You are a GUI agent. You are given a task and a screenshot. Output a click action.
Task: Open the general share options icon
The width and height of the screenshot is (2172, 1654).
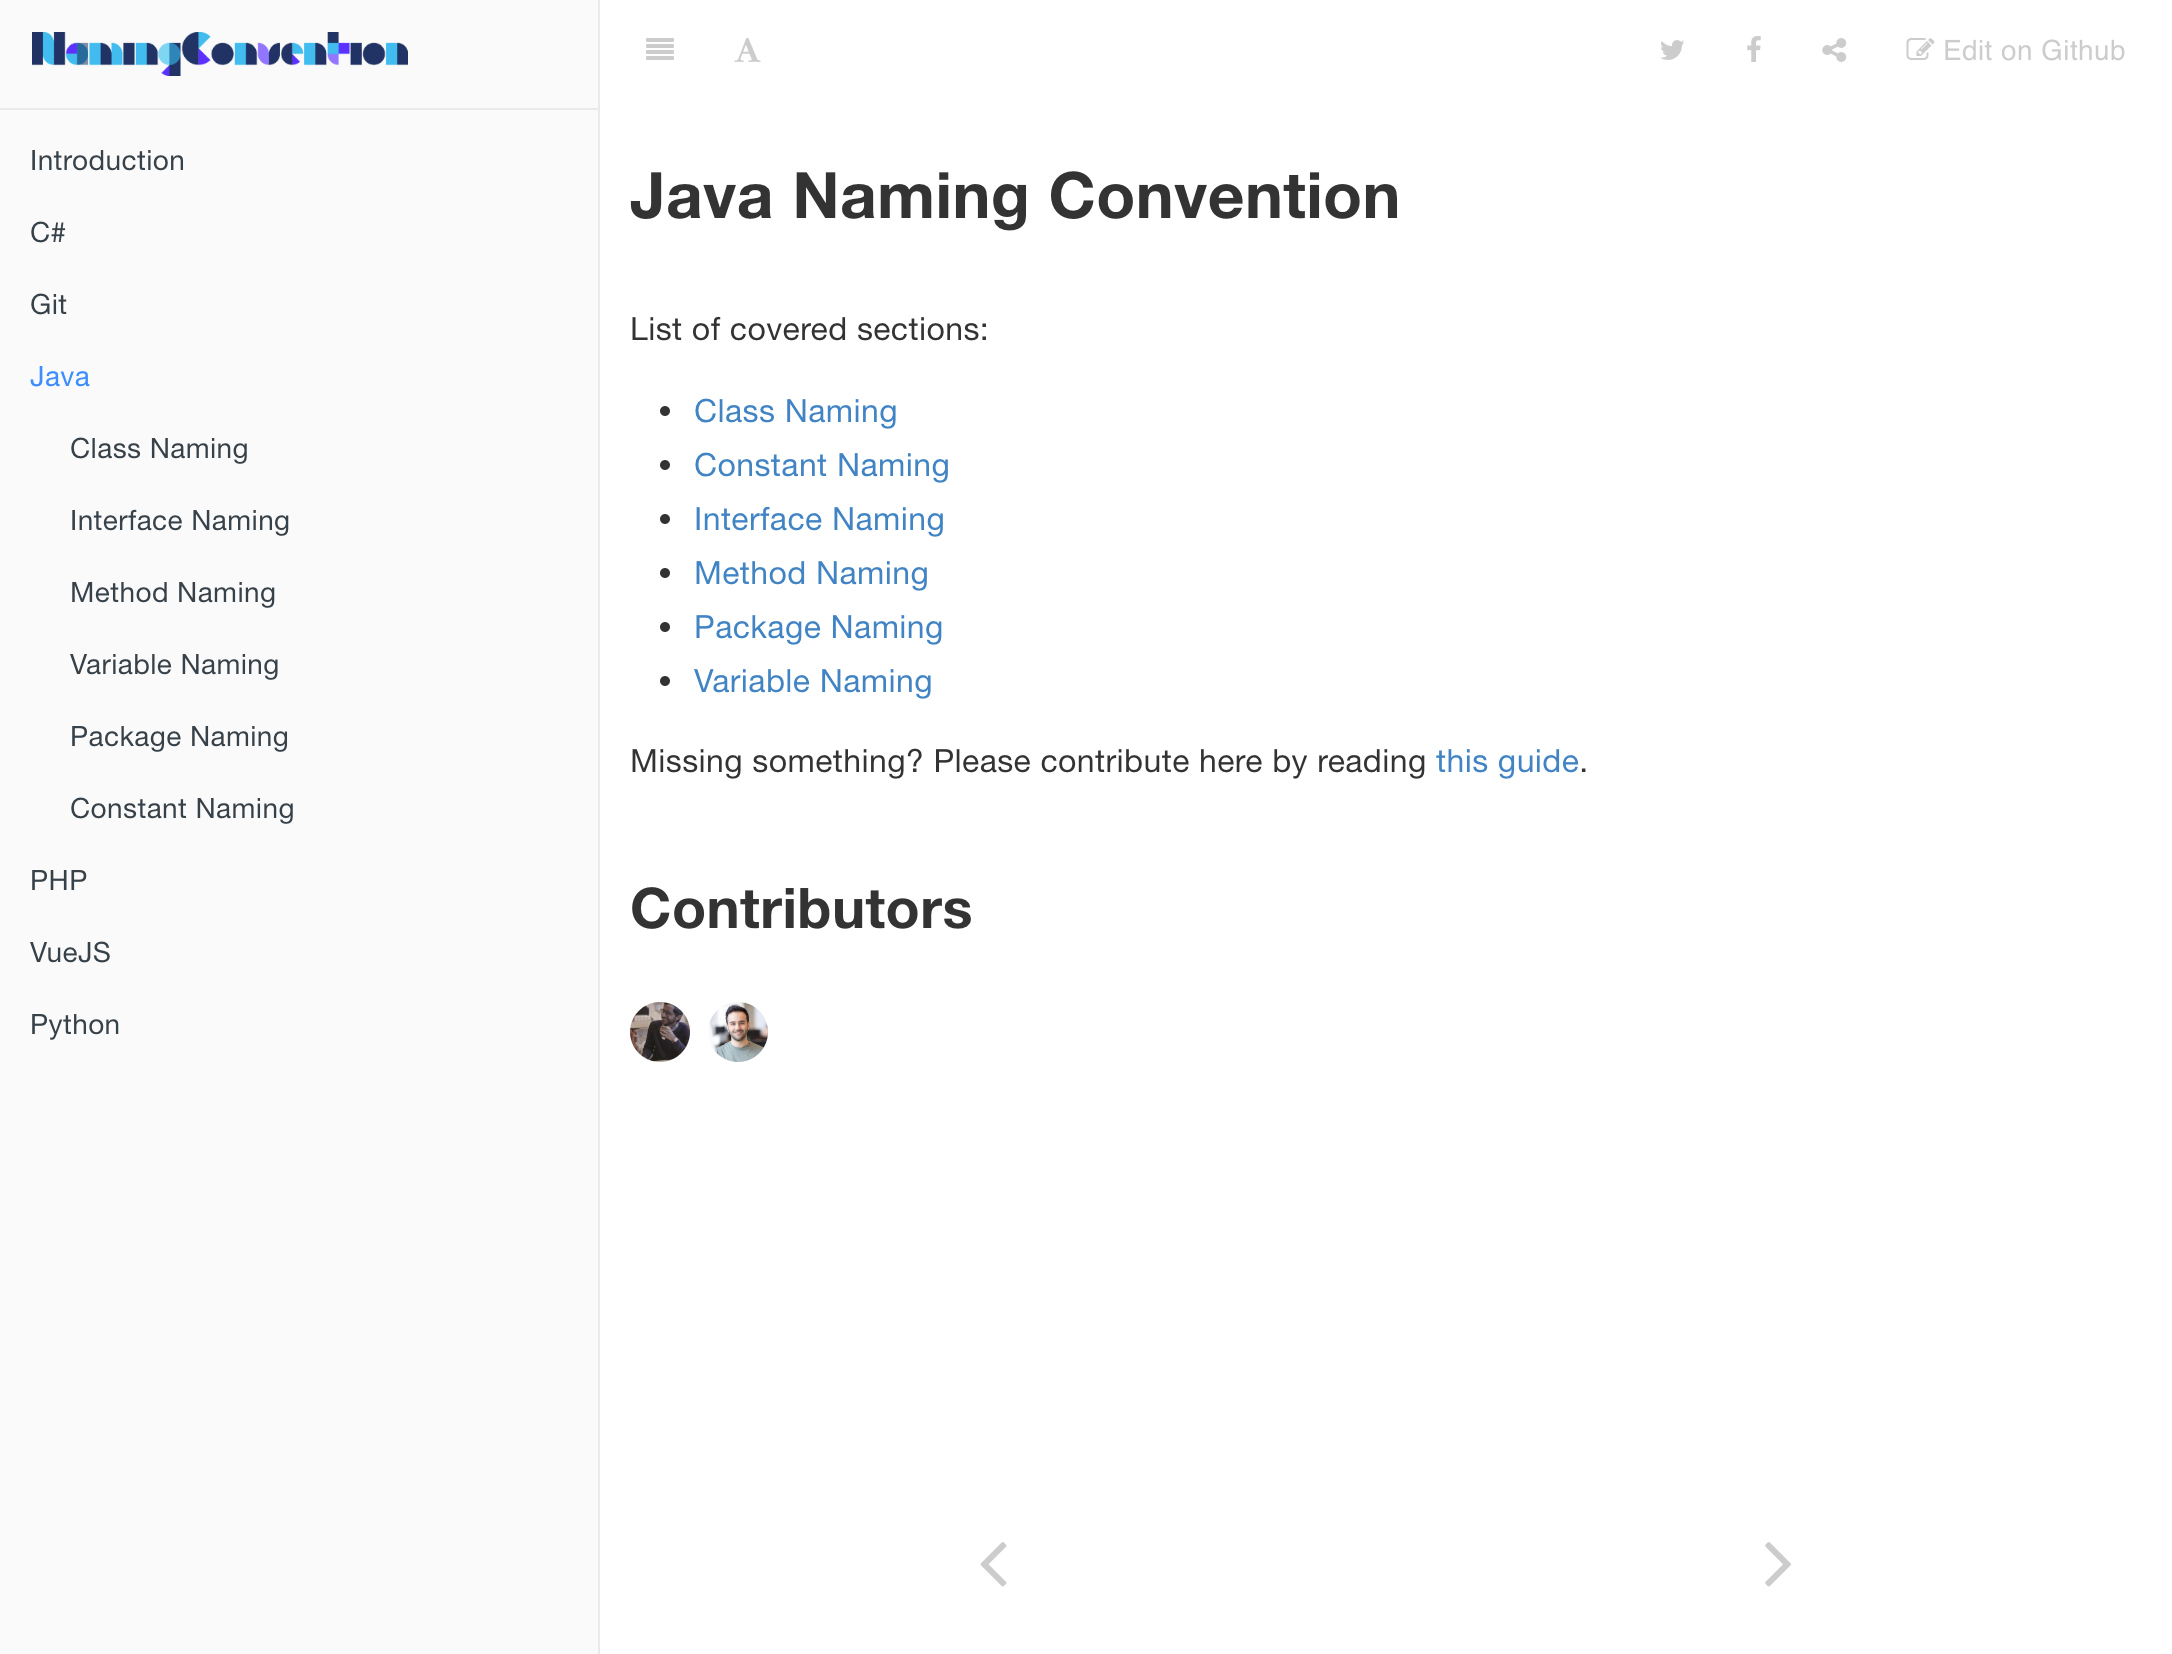[1834, 49]
